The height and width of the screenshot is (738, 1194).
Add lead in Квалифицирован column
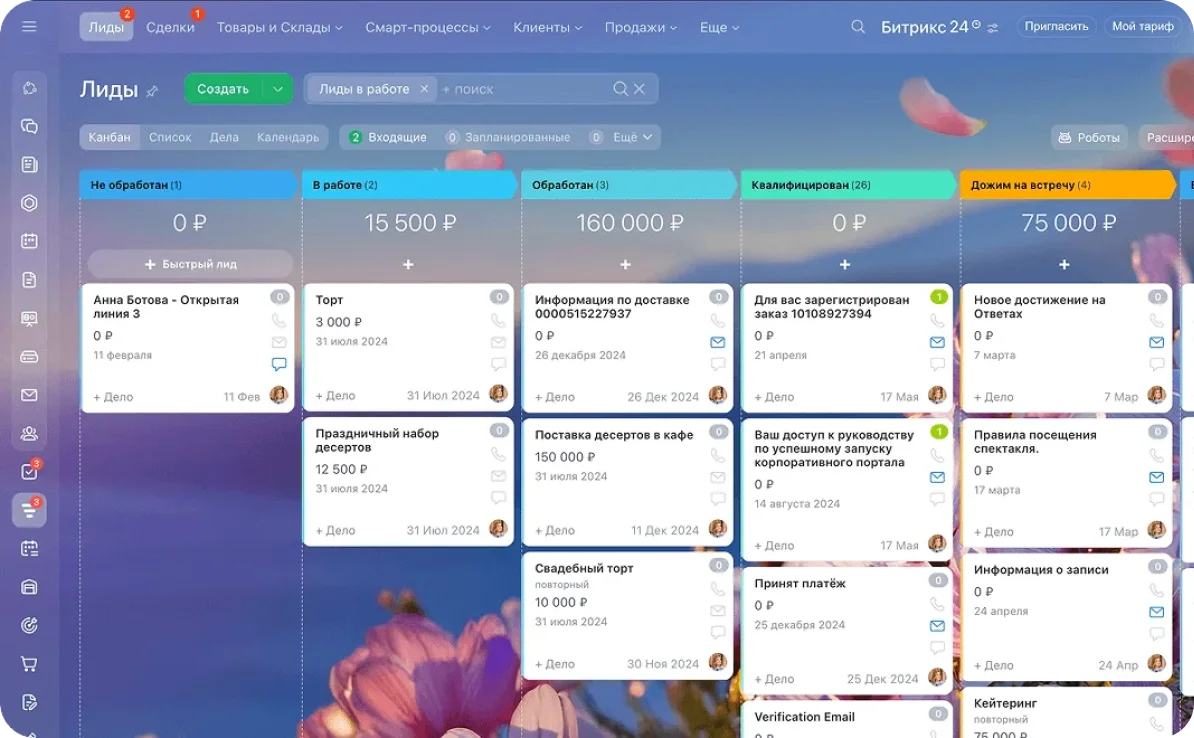pos(844,264)
